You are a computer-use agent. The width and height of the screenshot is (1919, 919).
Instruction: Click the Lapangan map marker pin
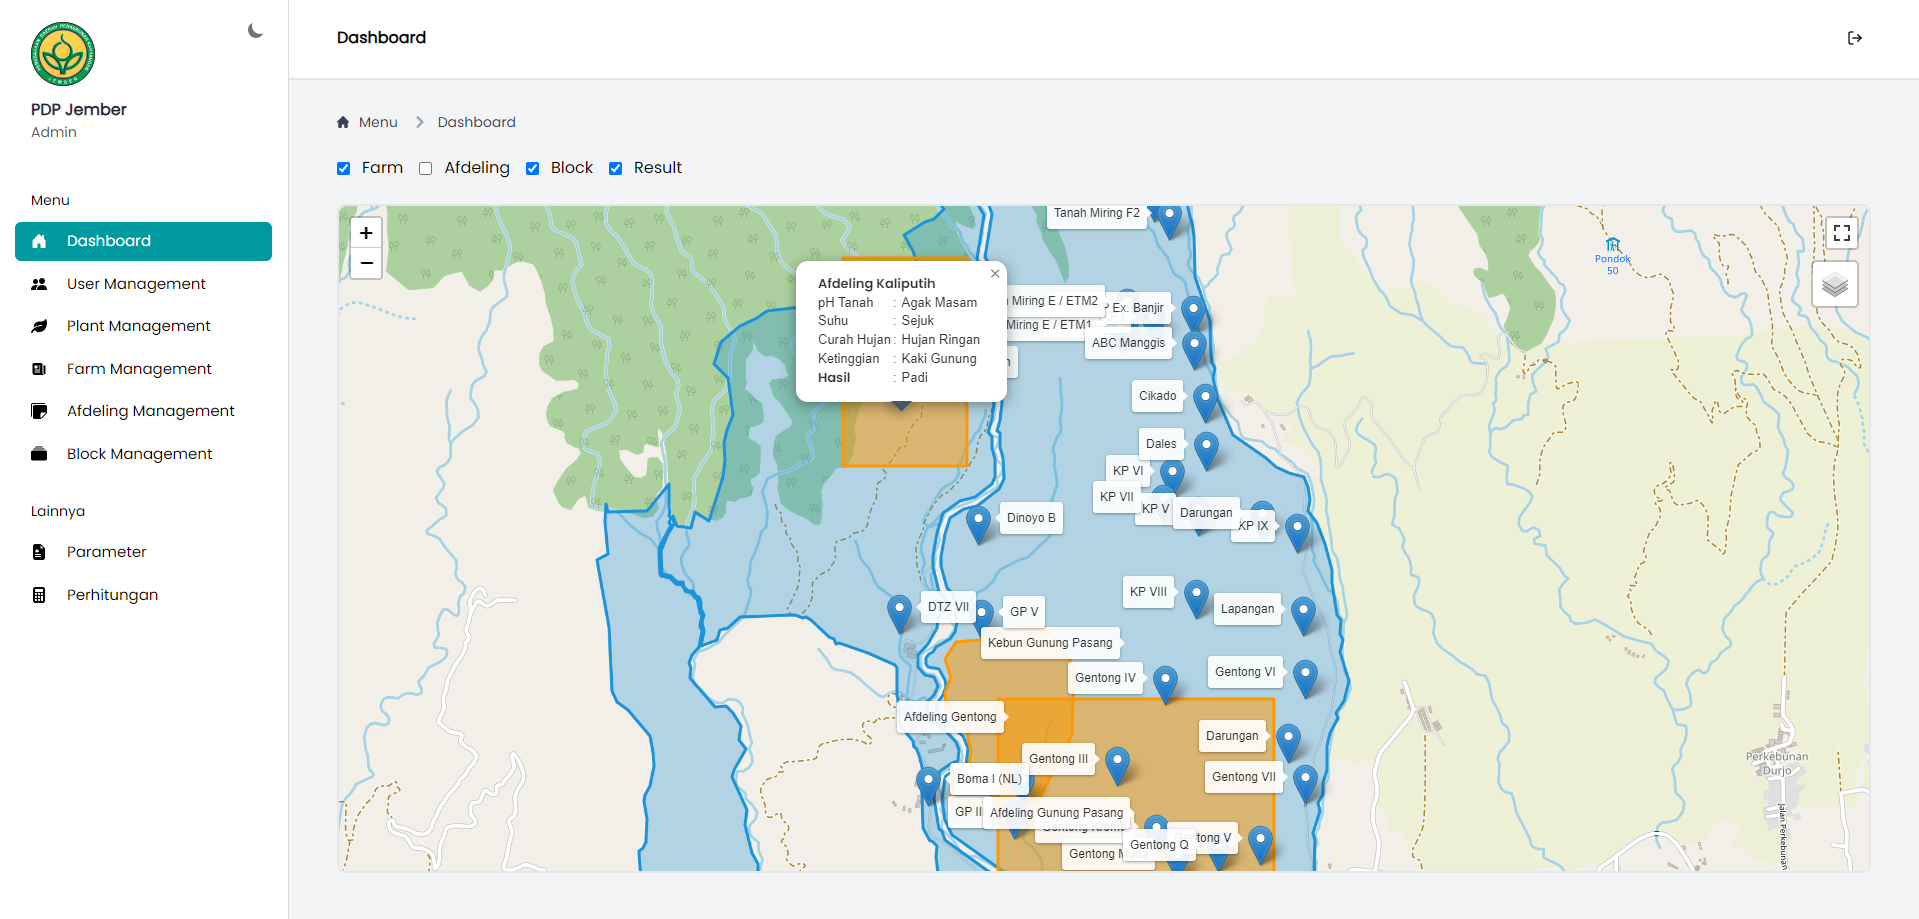click(x=1302, y=612)
